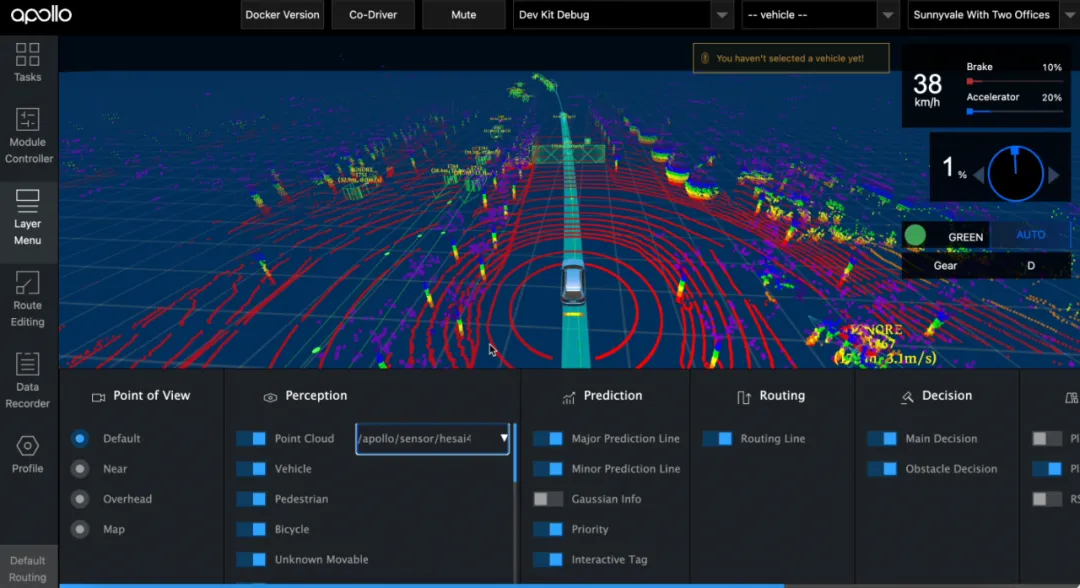This screenshot has width=1080, height=588.
Task: Click the Mute button
Action: [464, 14]
